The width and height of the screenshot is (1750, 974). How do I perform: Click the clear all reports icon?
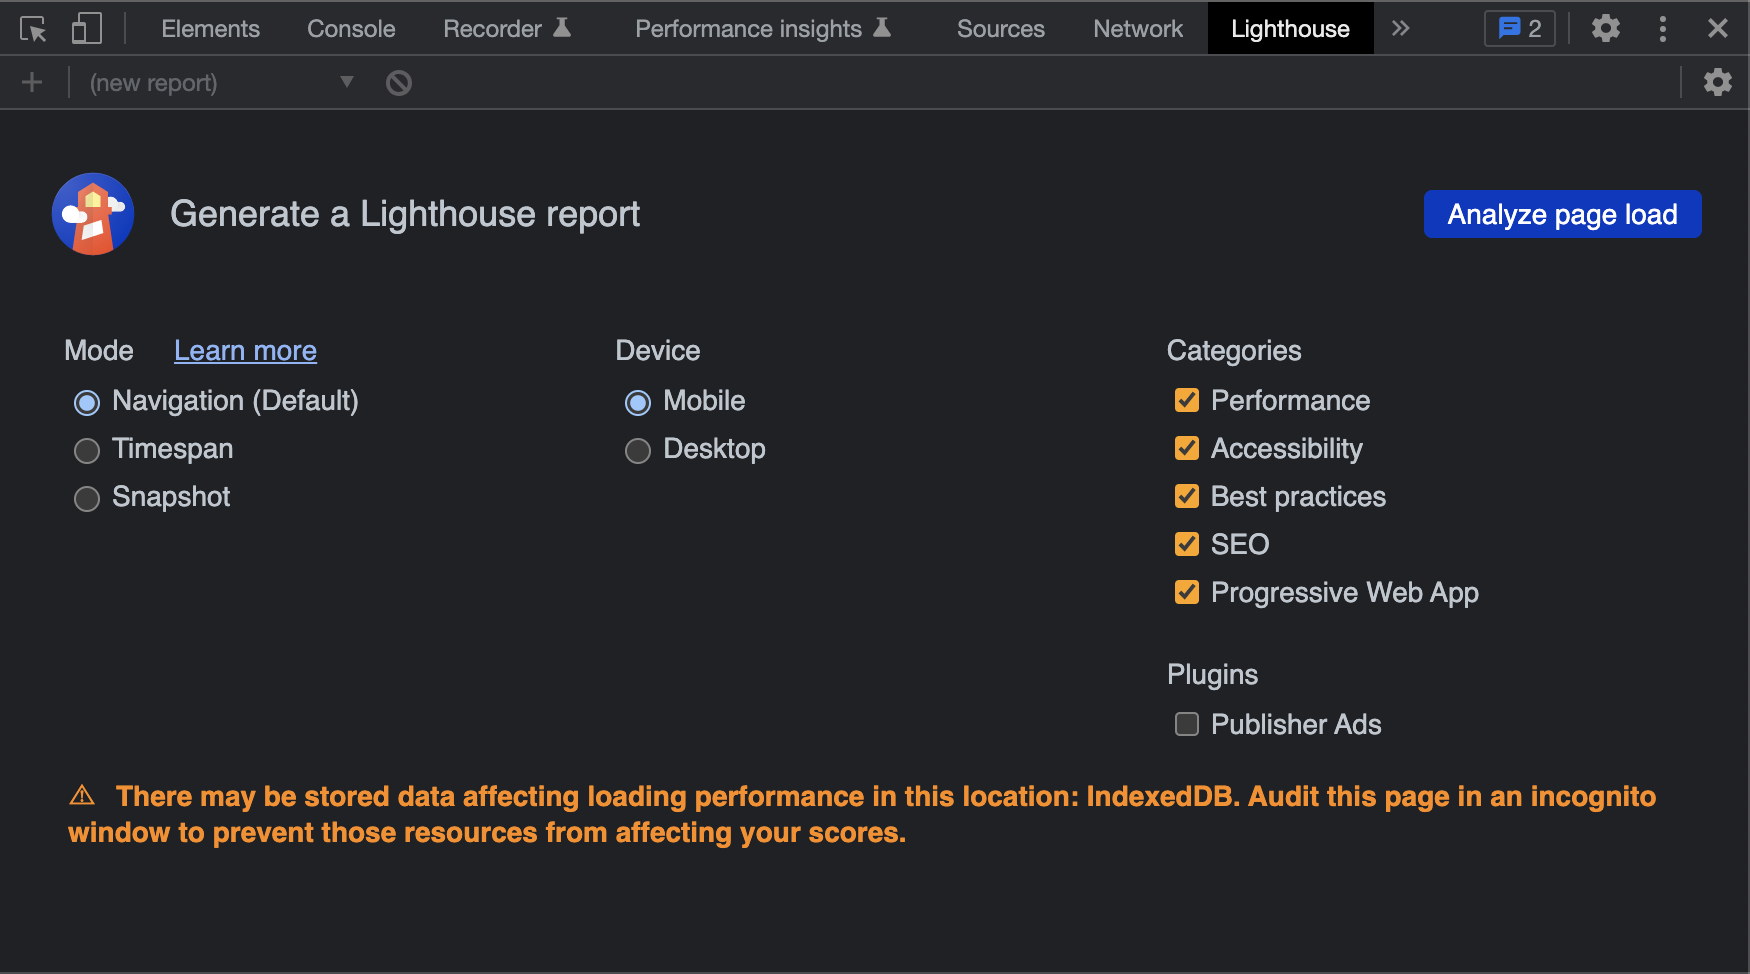399,83
